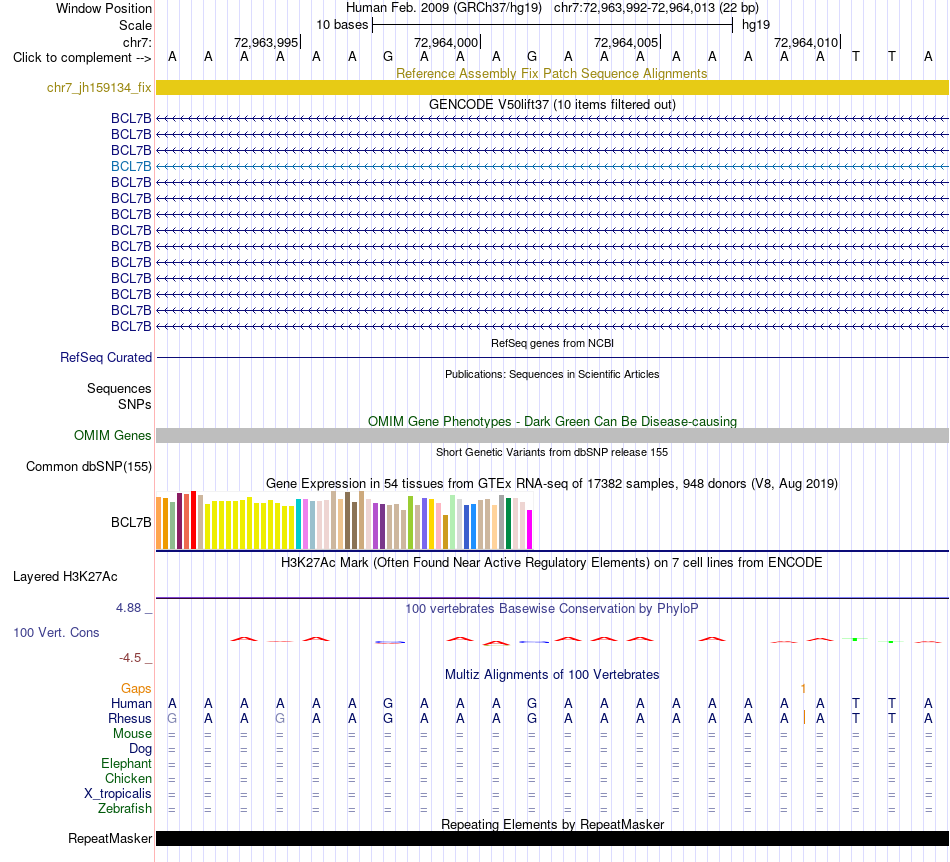
Task: Click the -4.5 lower PhyloP scale value
Action: tap(130, 658)
